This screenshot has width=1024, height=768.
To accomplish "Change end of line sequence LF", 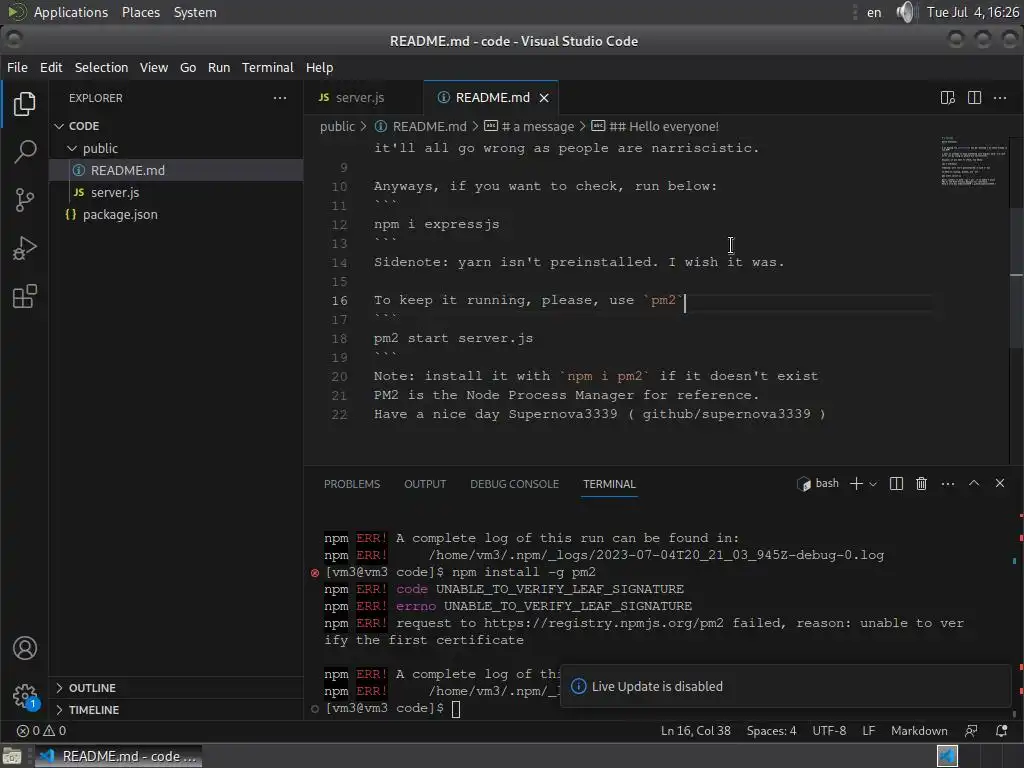I will (869, 731).
